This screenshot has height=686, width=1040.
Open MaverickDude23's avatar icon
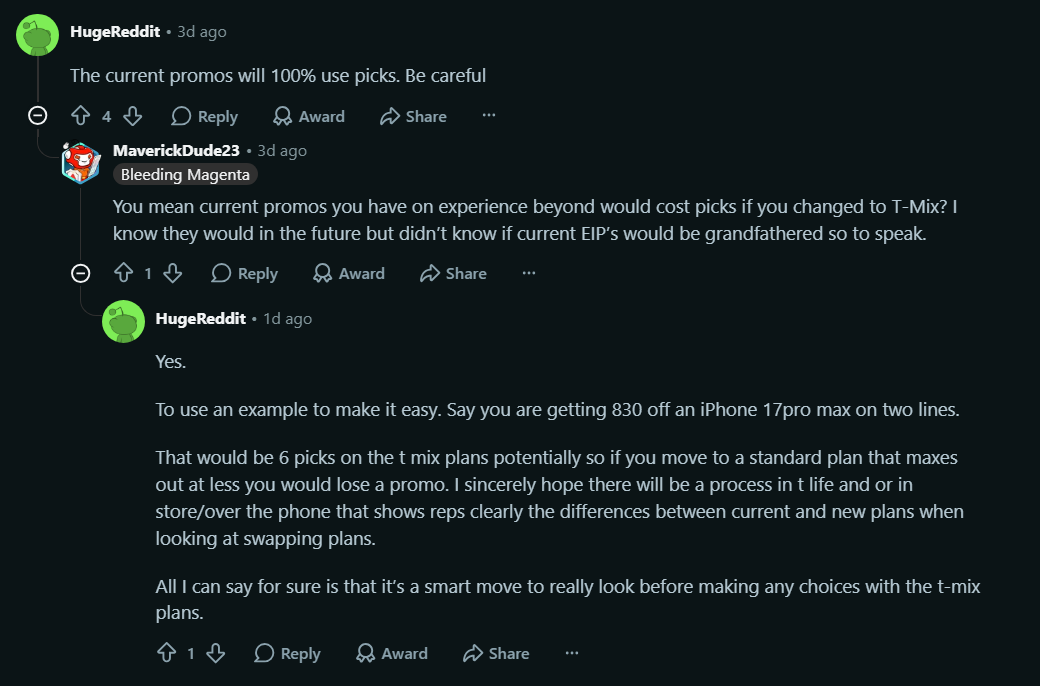pos(81,163)
